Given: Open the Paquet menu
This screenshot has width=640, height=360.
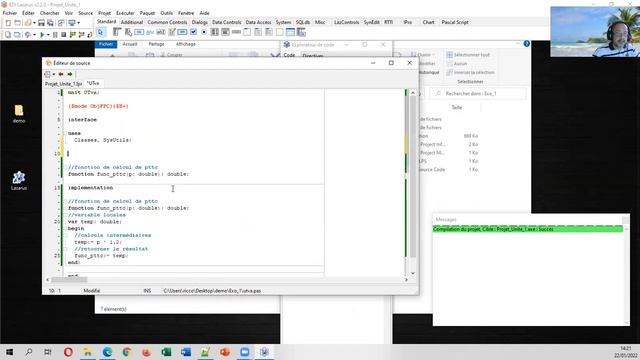Looking at the screenshot, I should pos(147,13).
